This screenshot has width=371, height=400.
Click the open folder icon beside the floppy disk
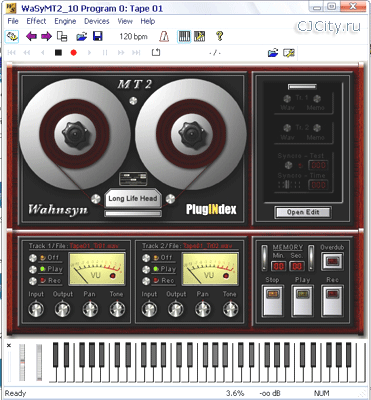(82, 36)
